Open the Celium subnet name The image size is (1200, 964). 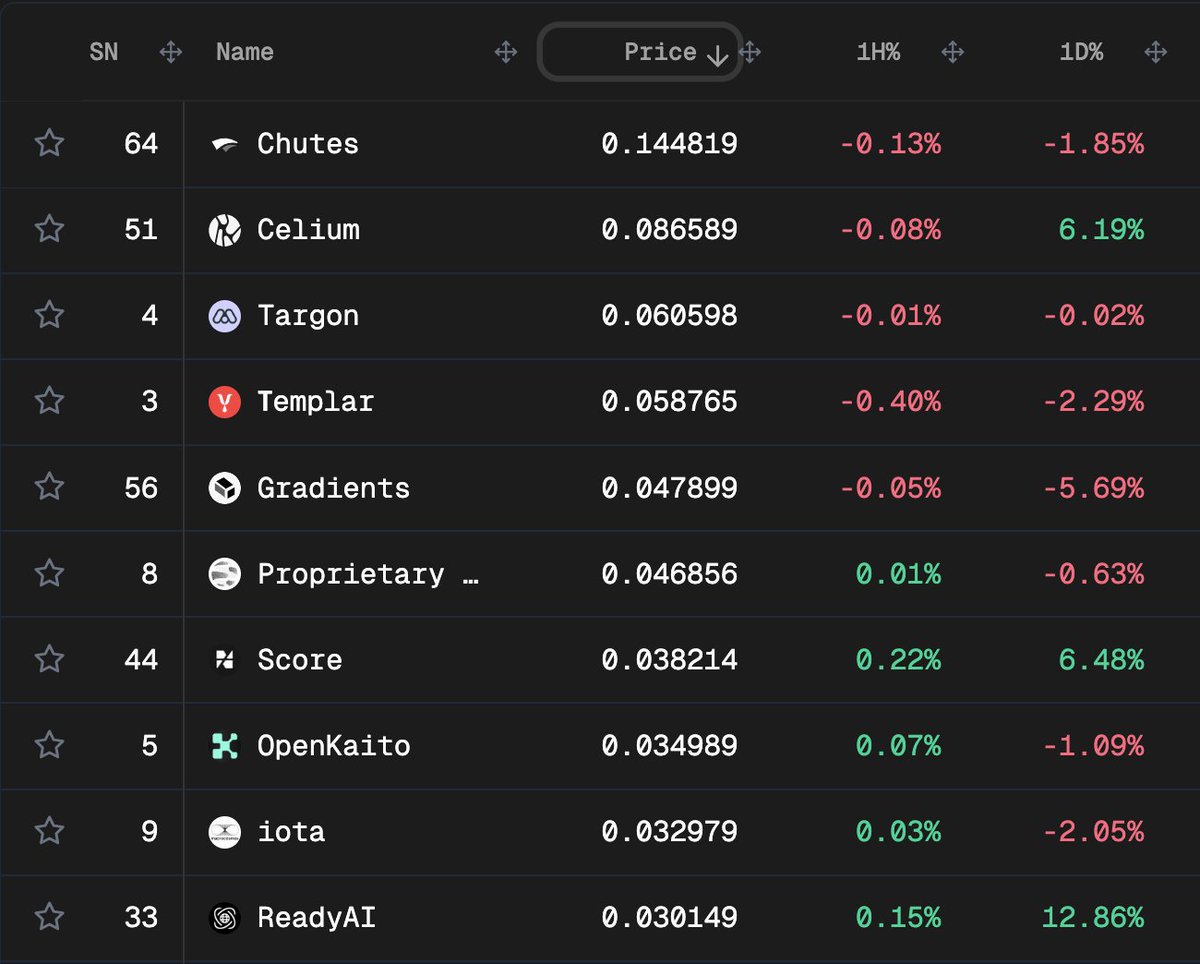coord(308,230)
